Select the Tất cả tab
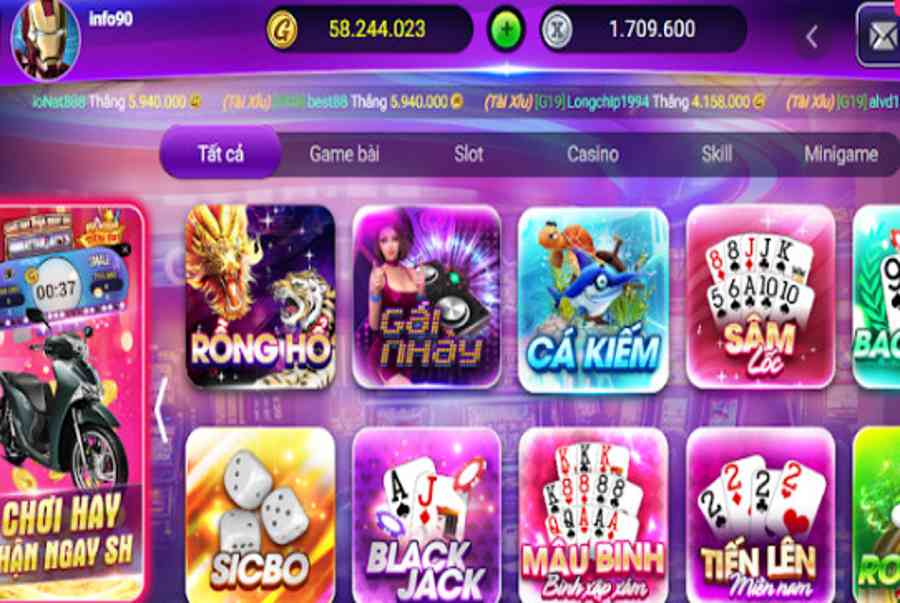Viewport: 900px width, 603px height. [220, 153]
